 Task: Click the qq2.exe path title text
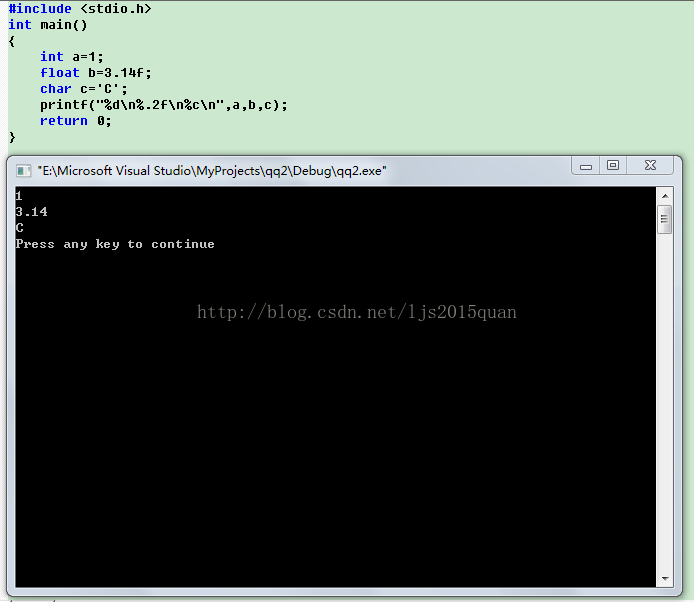click(x=212, y=171)
